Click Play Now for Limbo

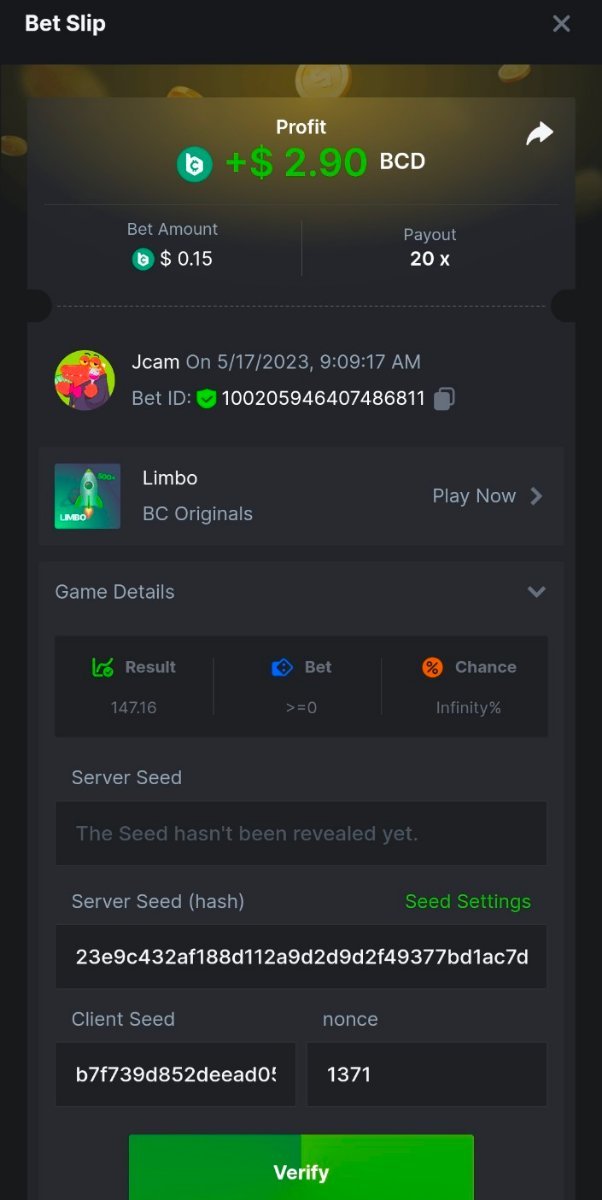point(474,496)
